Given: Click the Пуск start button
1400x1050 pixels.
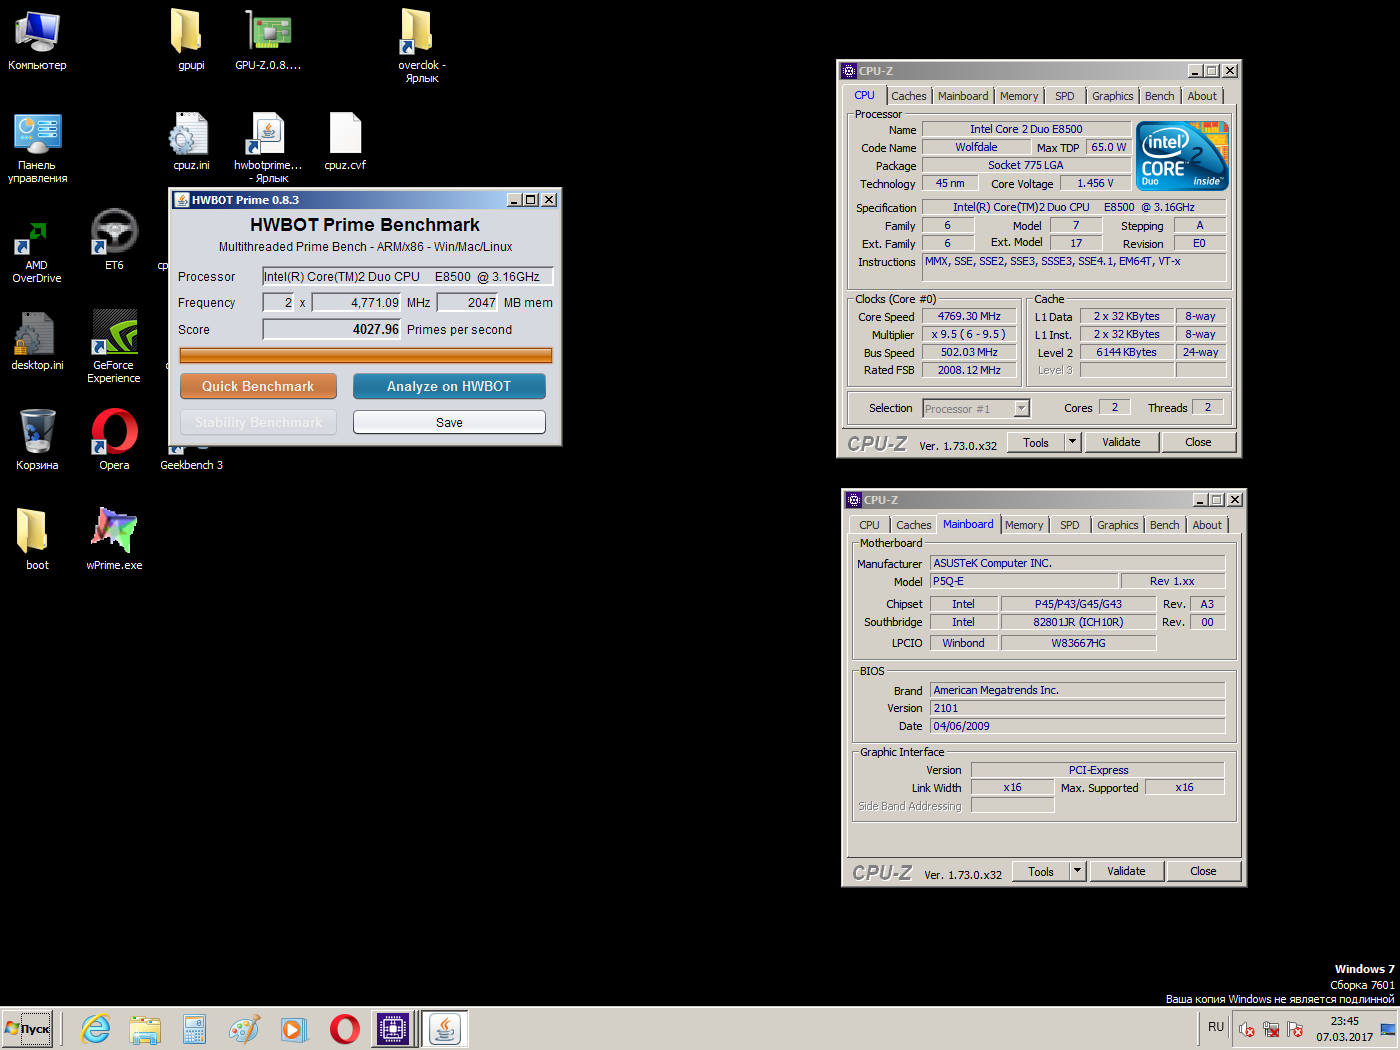Looking at the screenshot, I should 27,1029.
